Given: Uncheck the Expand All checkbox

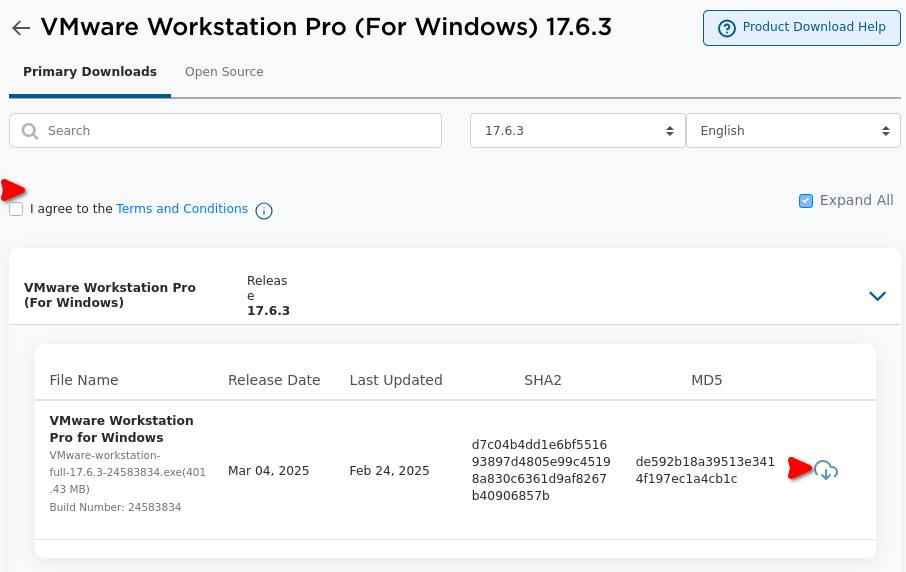Looking at the screenshot, I should click(806, 200).
